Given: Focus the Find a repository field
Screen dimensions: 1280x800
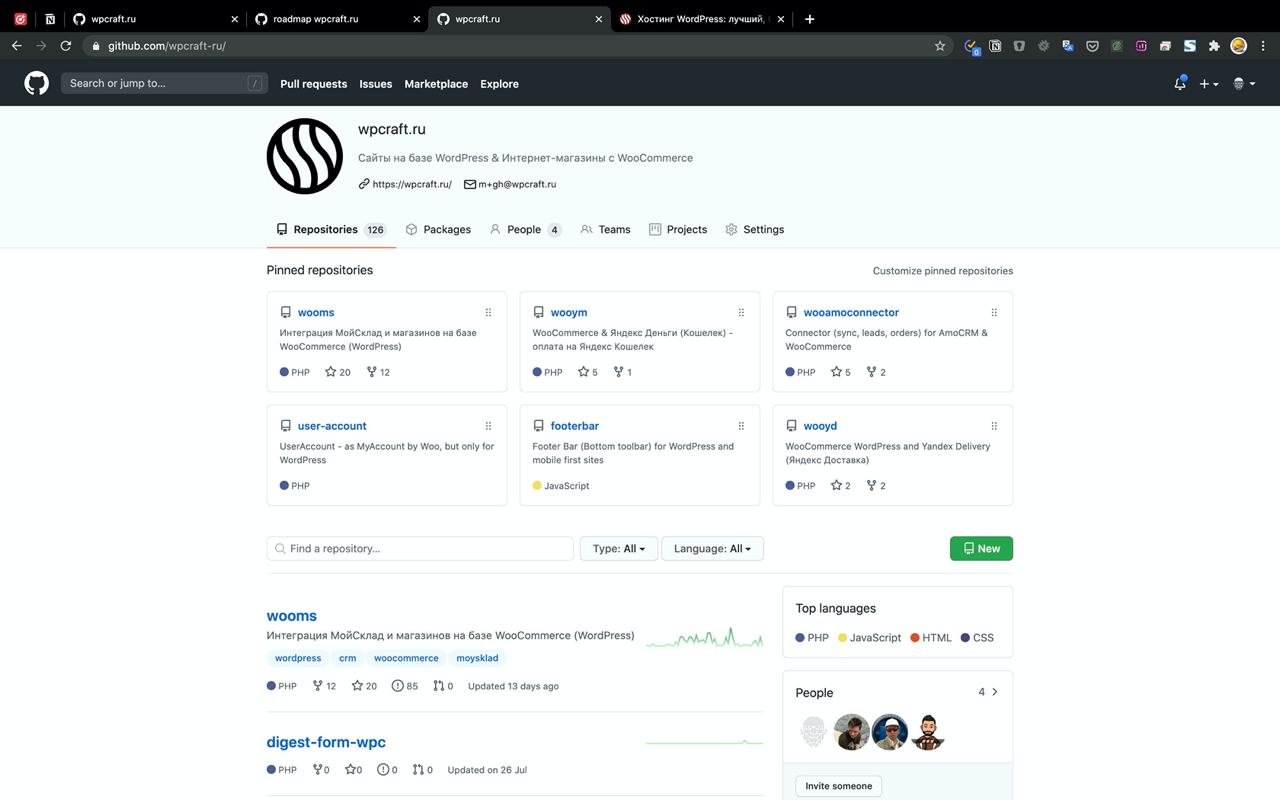Looking at the screenshot, I should coord(420,549).
